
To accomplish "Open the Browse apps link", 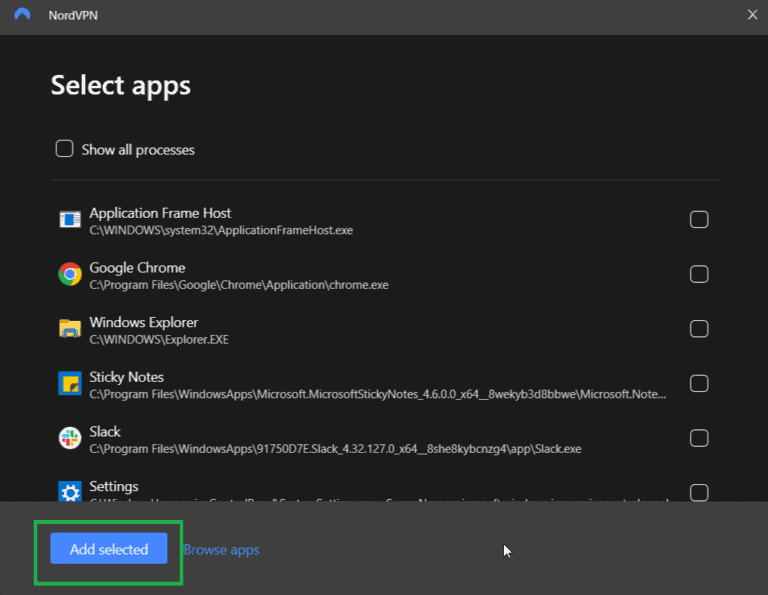I will coord(222,549).
